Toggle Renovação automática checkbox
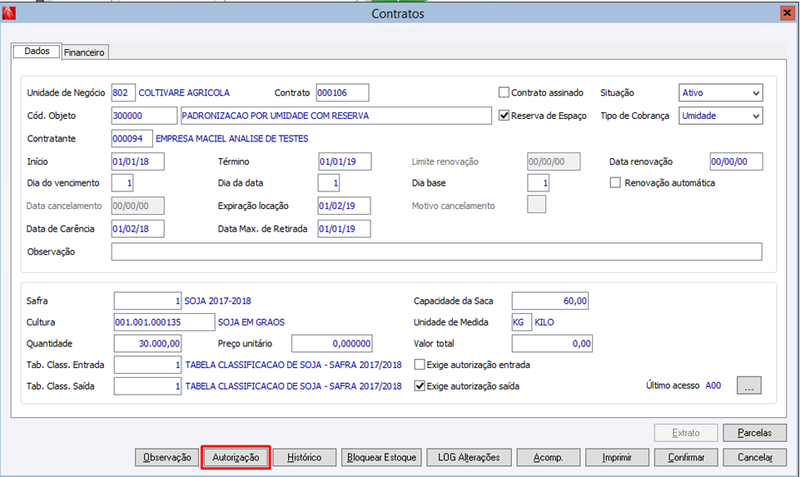This screenshot has height=477, width=800. [x=615, y=183]
